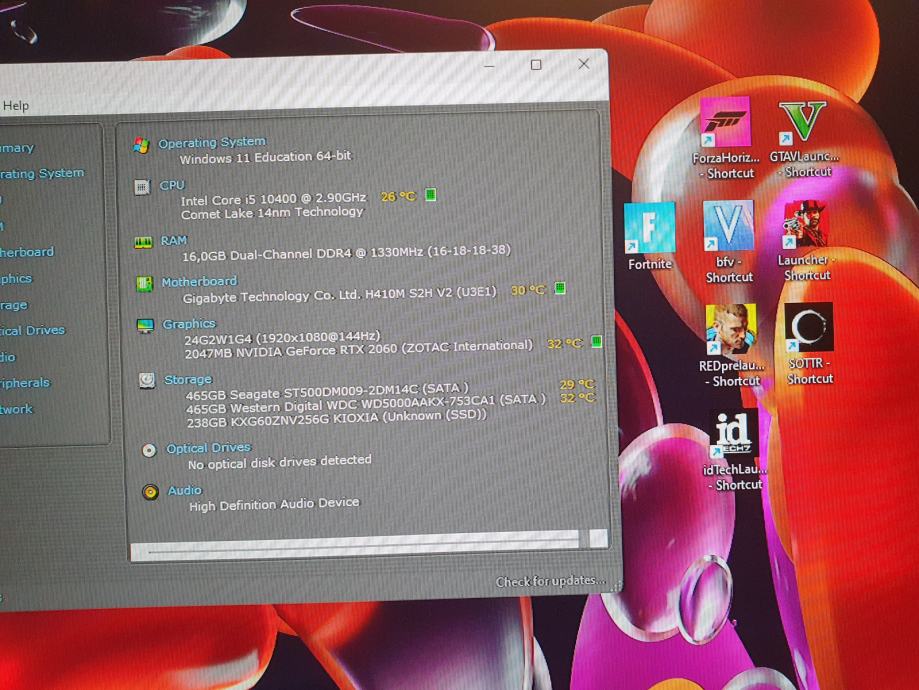
Task: Open the Storage heading link
Action: coord(188,379)
